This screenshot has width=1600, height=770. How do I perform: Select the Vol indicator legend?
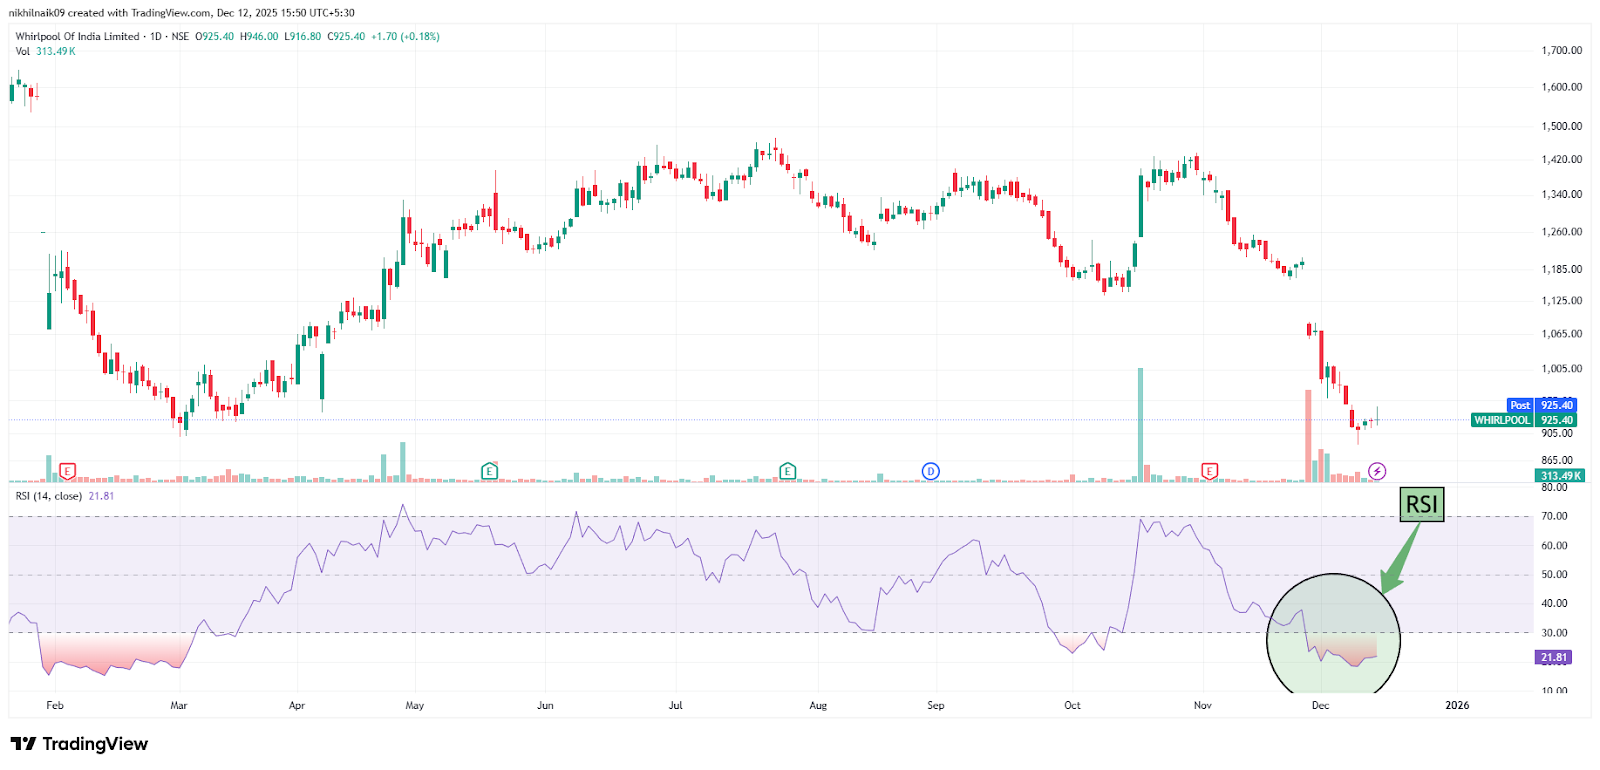point(23,51)
